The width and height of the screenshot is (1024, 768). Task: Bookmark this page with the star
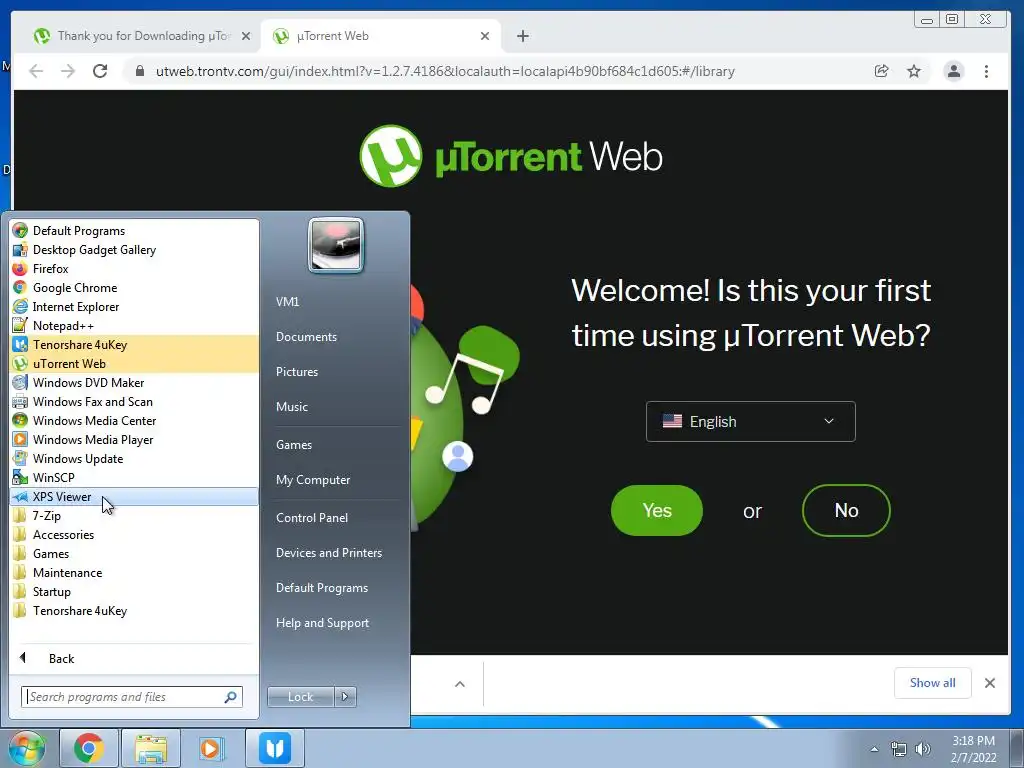914,71
